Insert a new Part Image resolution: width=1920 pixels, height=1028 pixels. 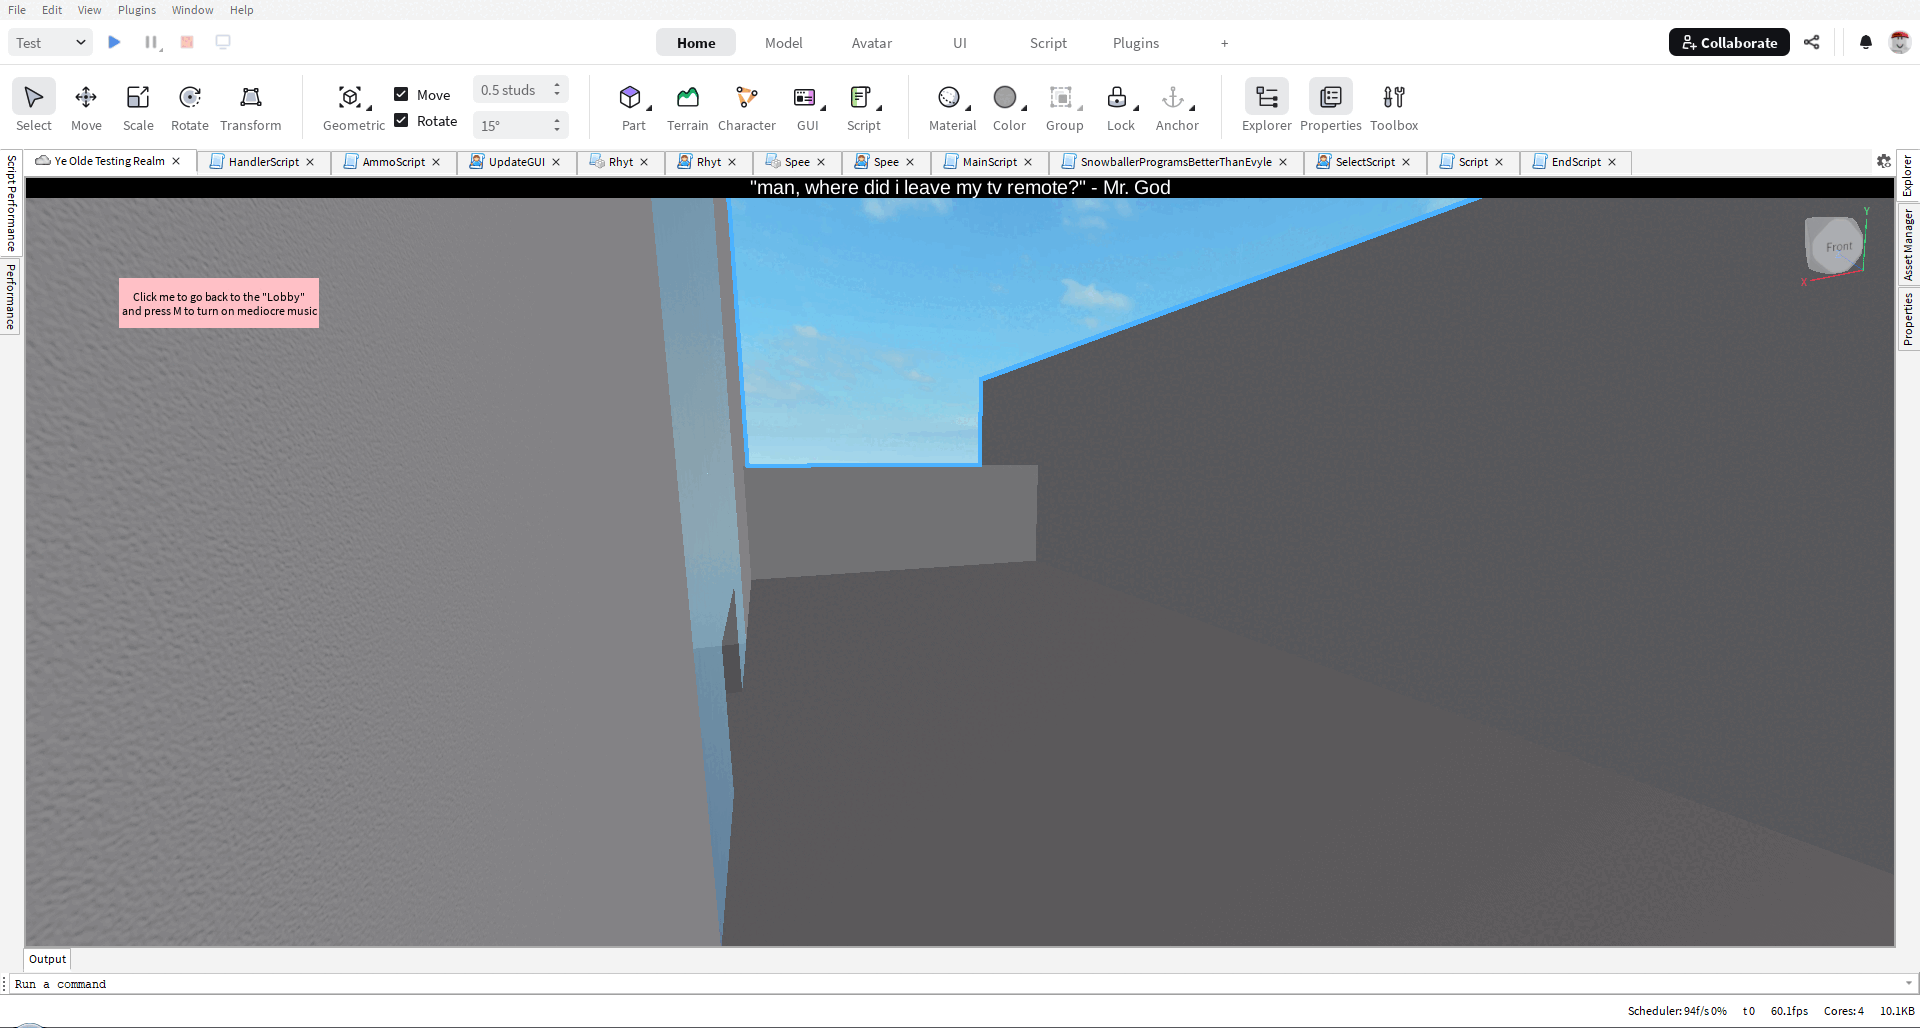pos(633,105)
